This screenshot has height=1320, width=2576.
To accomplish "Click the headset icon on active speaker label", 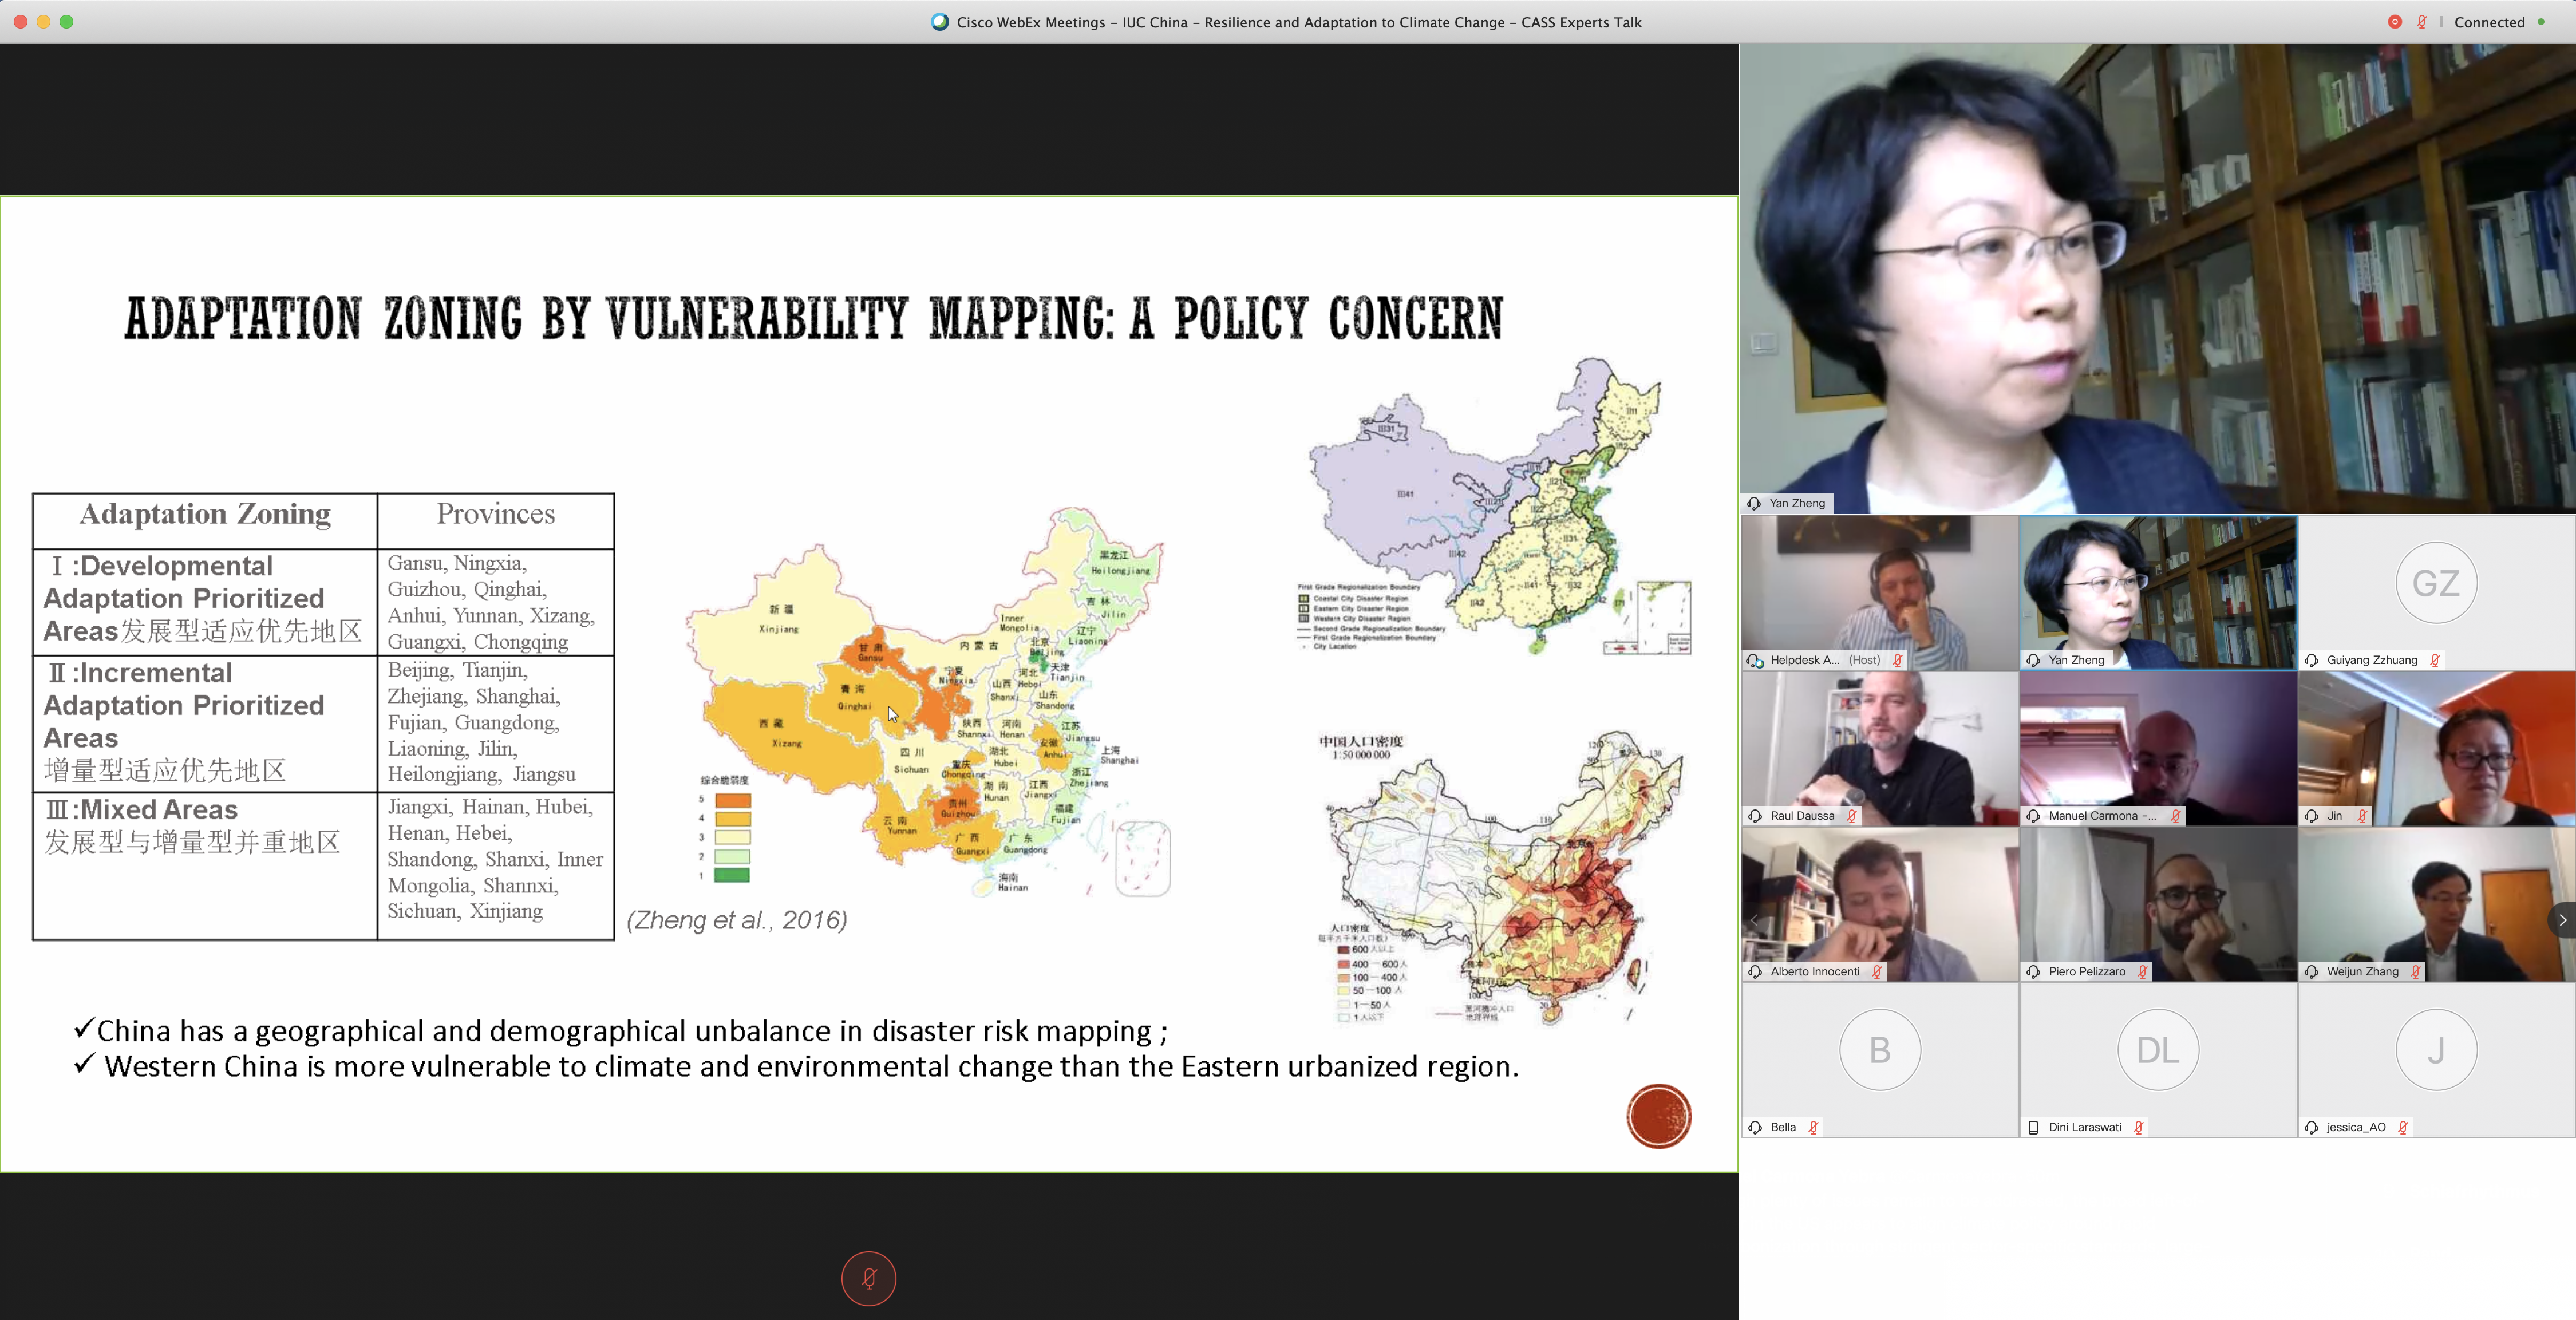I will [1755, 503].
